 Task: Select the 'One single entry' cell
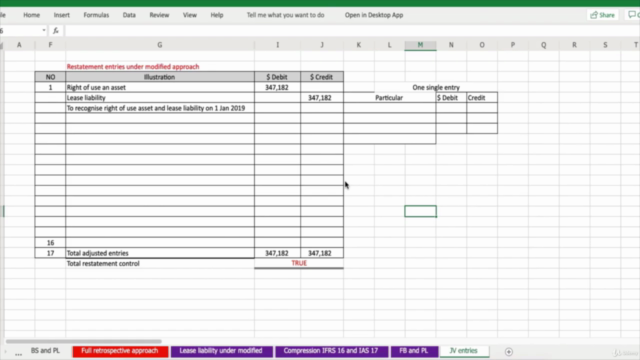pos(436,87)
